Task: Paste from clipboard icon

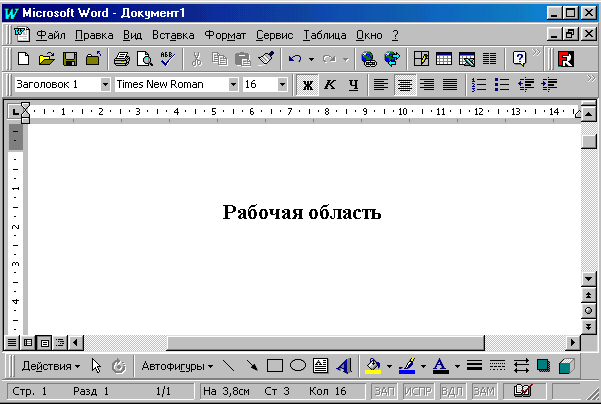Action: click(243, 59)
